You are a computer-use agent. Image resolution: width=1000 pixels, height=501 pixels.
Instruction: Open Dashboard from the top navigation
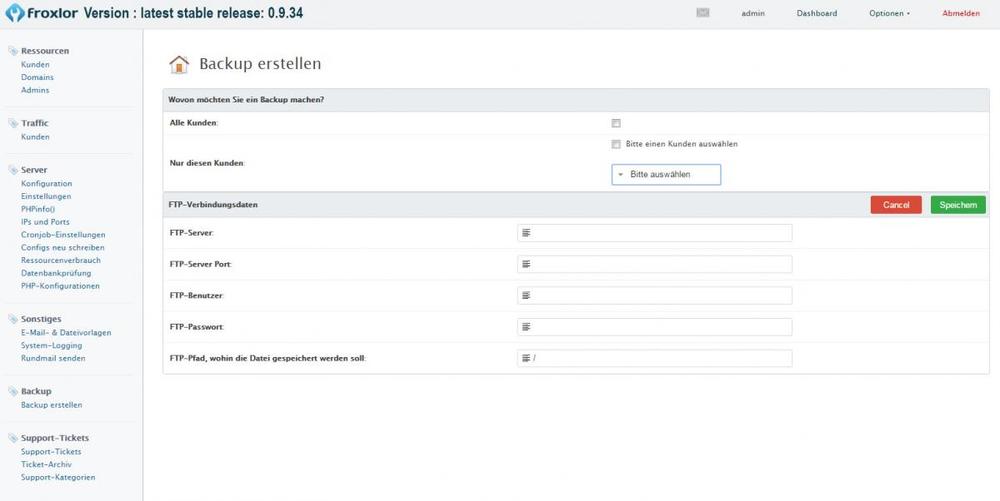[816, 14]
